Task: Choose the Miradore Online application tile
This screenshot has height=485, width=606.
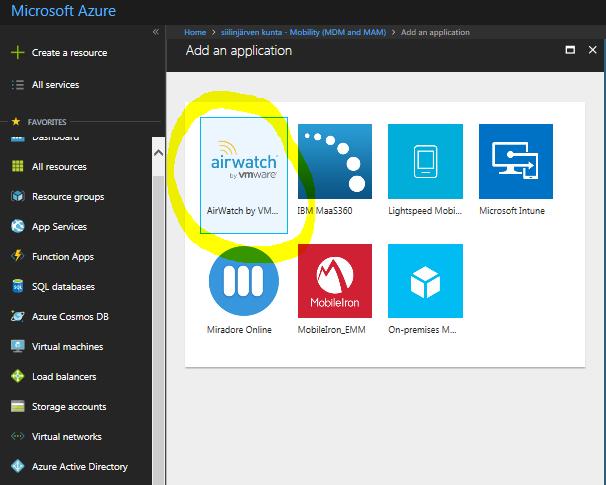Action: click(x=243, y=290)
